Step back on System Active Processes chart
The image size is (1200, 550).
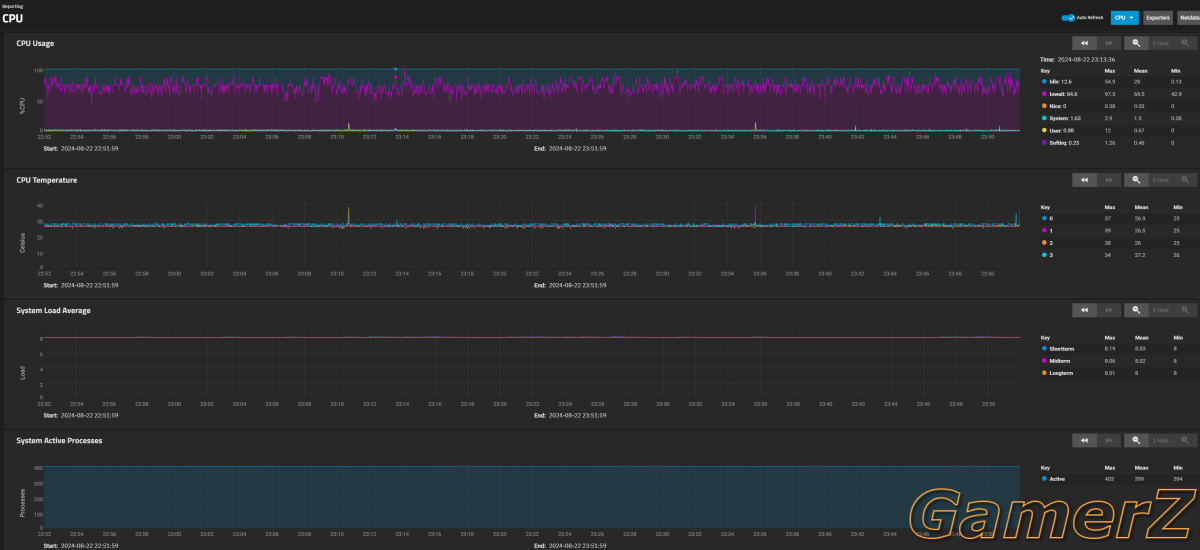click(1082, 440)
